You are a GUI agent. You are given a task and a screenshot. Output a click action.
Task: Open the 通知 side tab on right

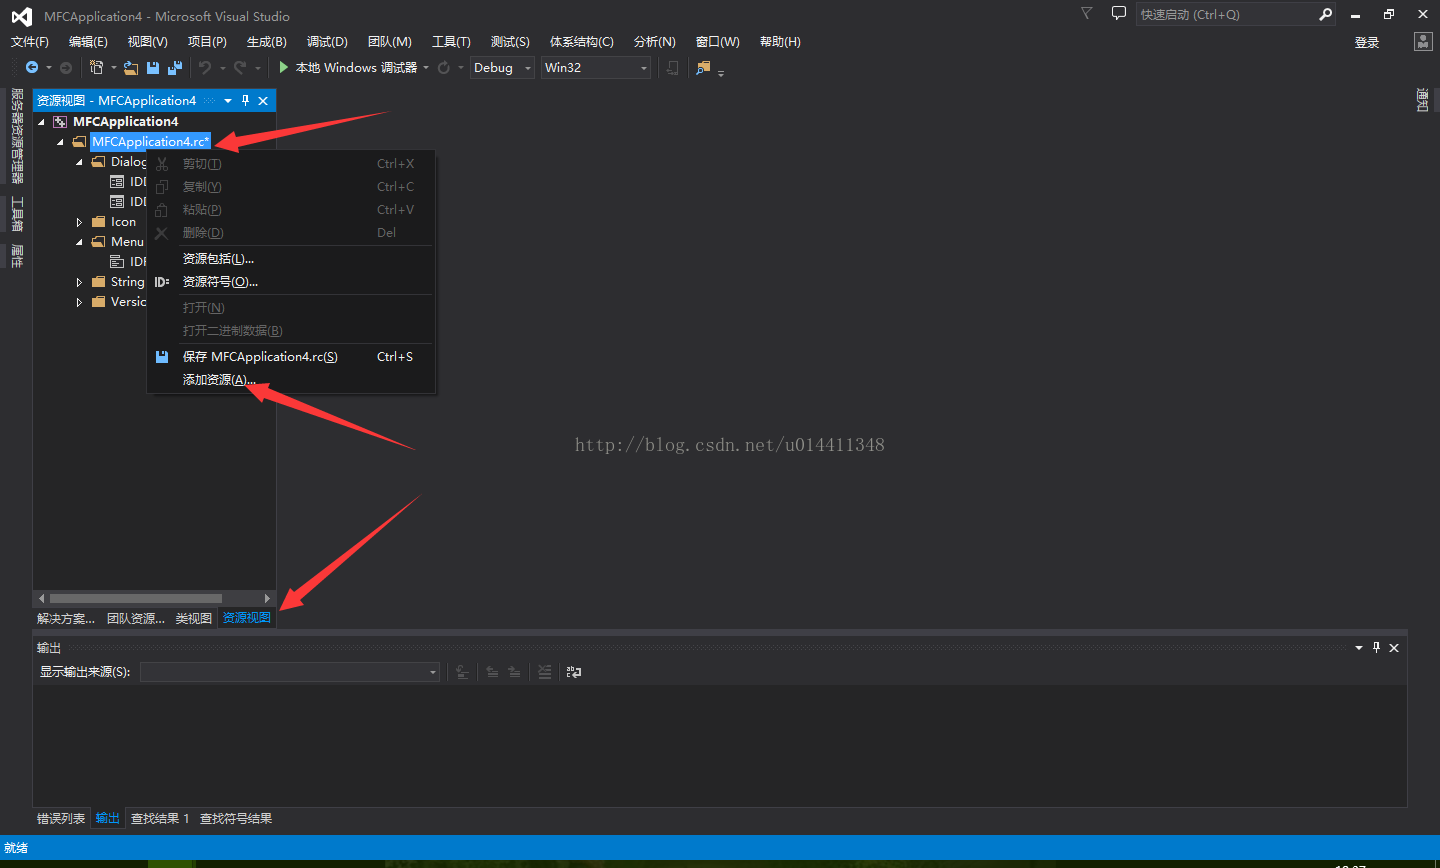coord(1422,100)
